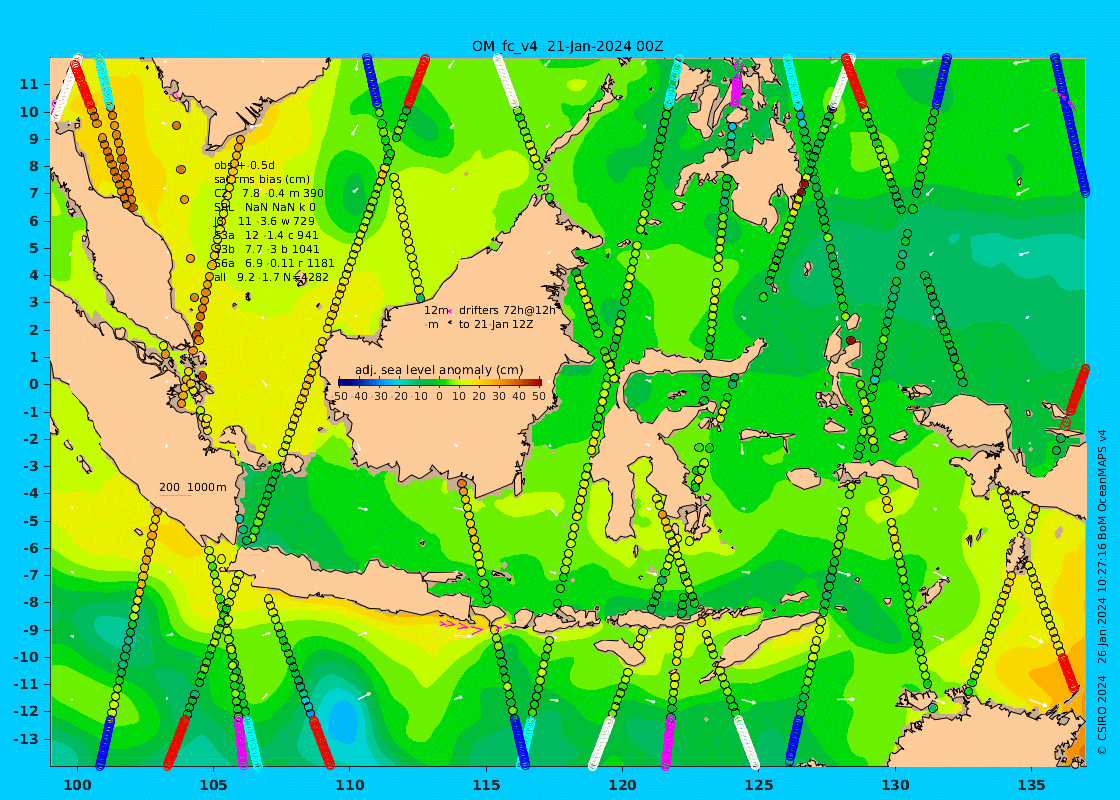
Task: Click latitude axis label -6
Action: [x=32, y=548]
